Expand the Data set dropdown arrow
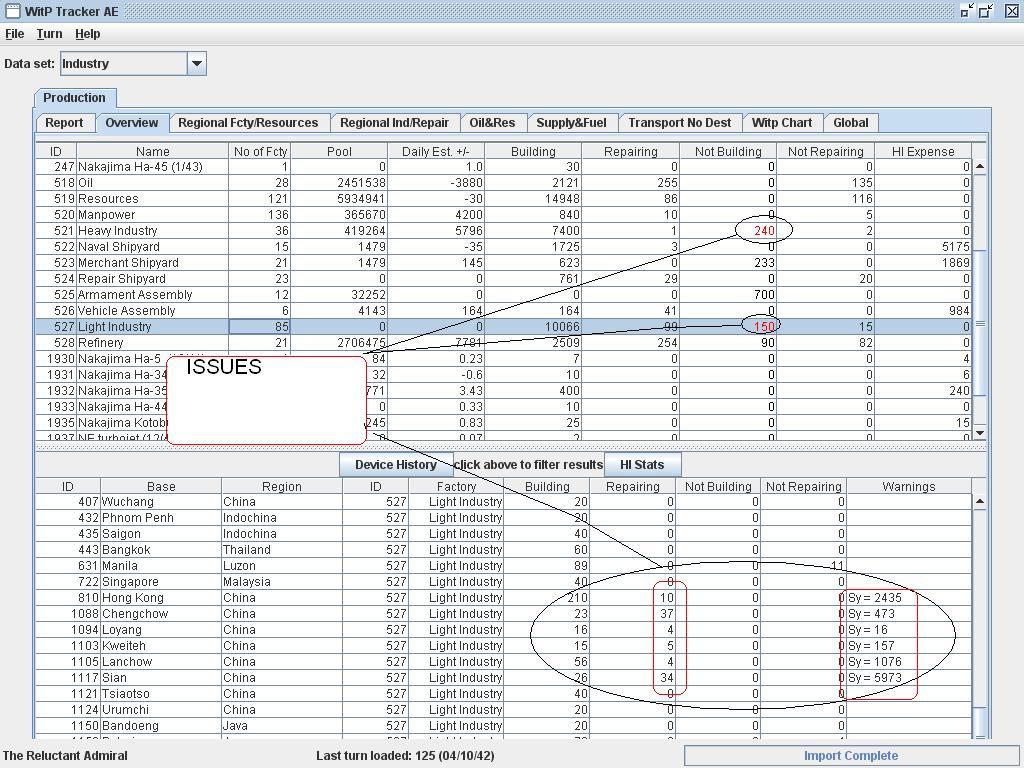Screen dimensions: 1024x768 [197, 64]
